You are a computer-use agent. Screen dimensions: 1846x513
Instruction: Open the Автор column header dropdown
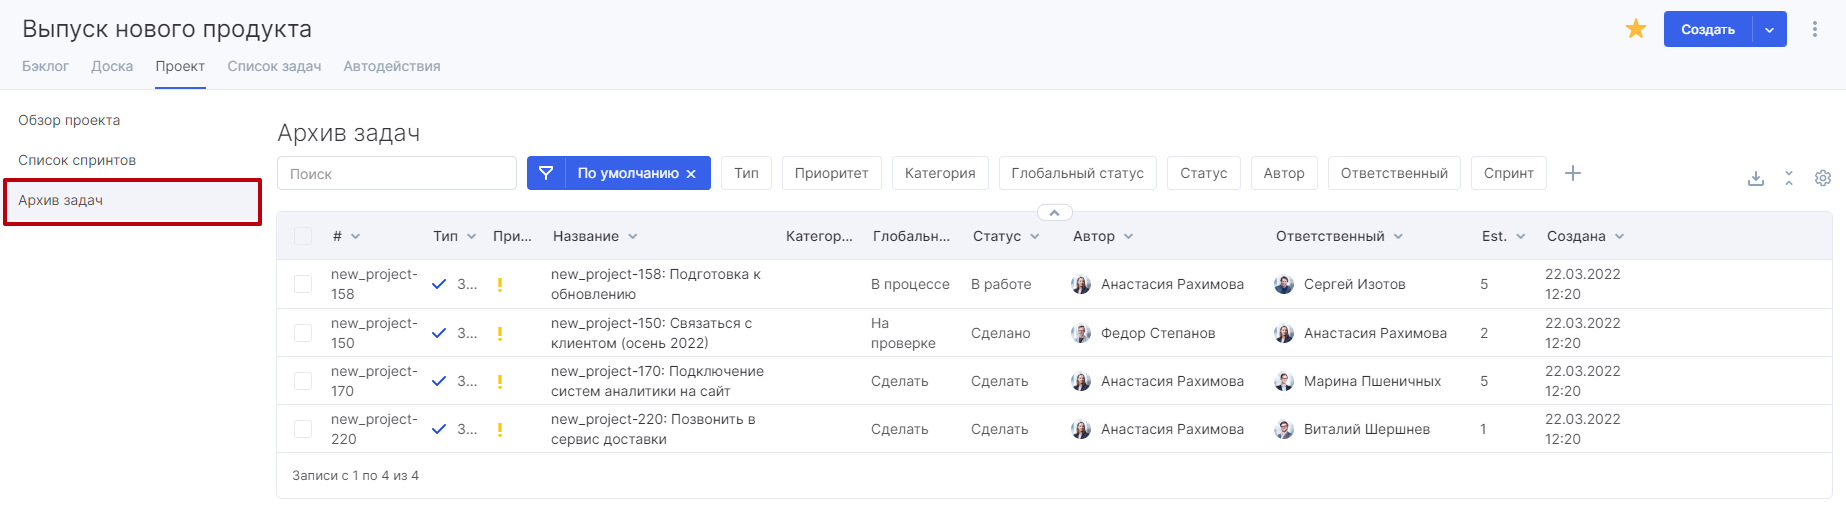[1128, 236]
